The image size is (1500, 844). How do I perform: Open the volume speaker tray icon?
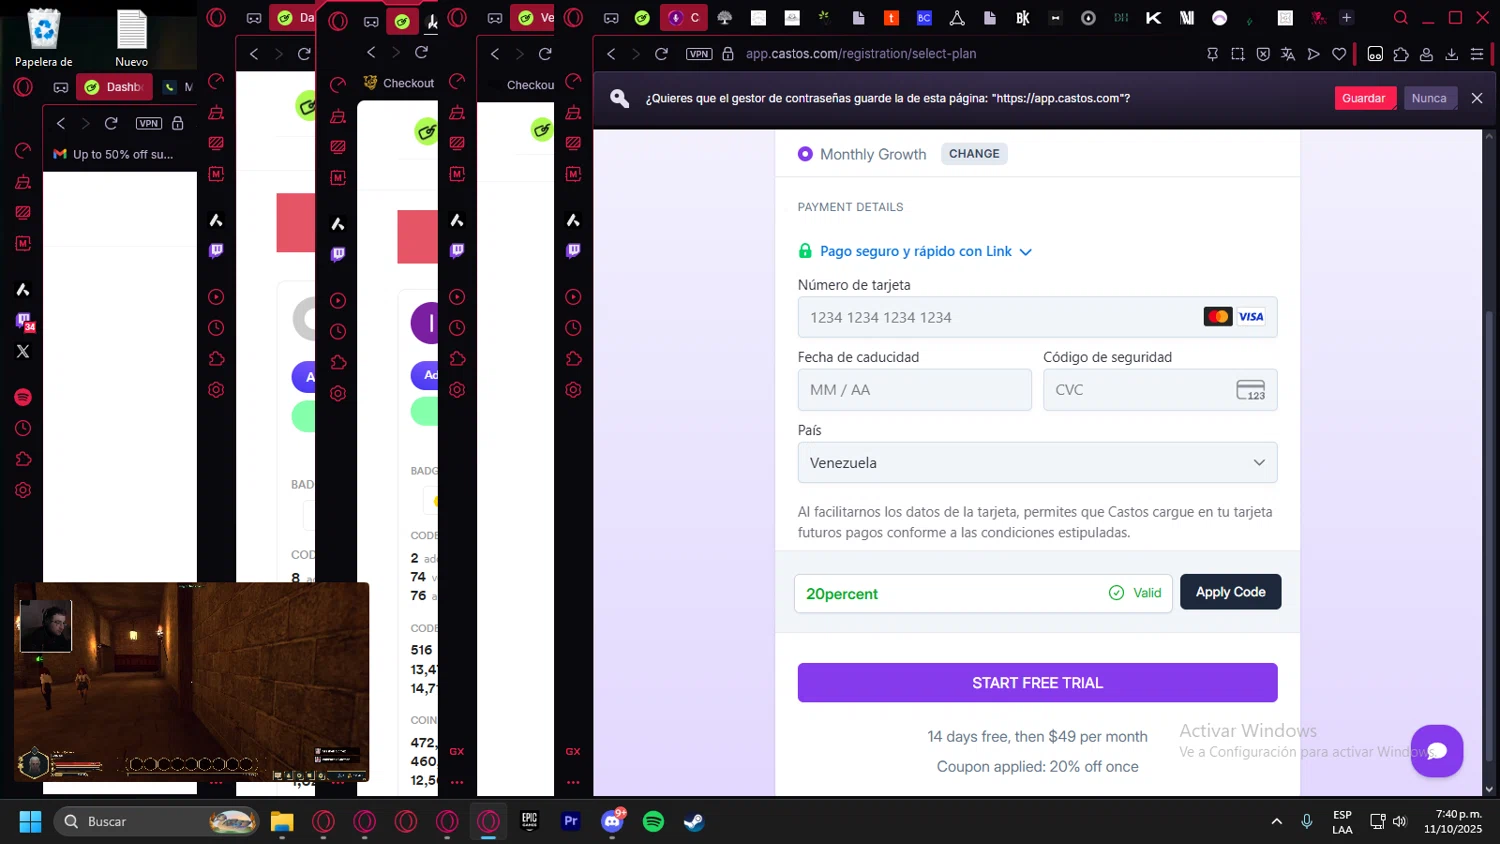click(1399, 821)
